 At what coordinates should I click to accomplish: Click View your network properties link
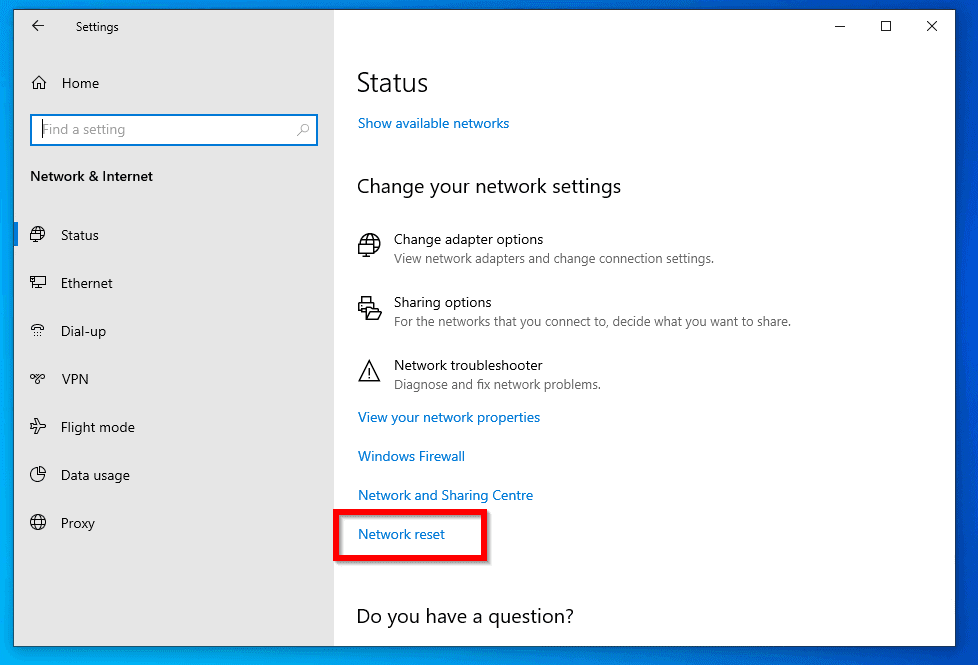[448, 417]
